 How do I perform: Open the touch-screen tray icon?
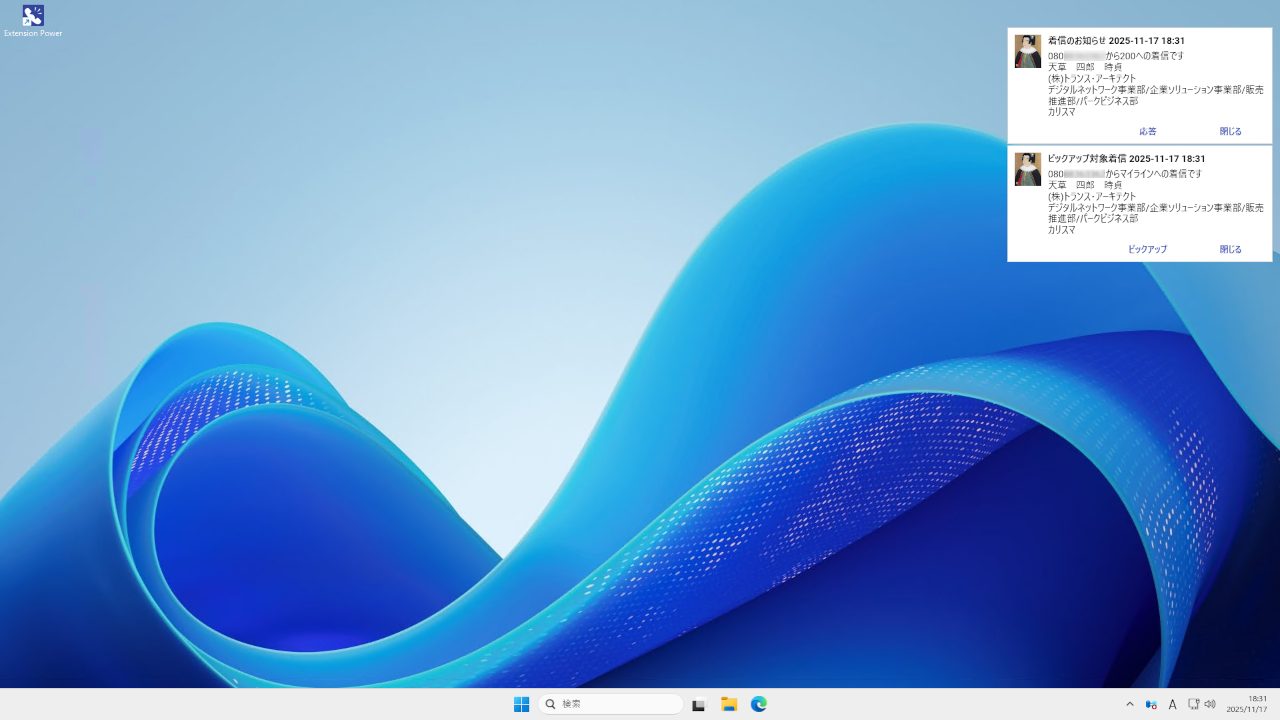(x=1194, y=703)
